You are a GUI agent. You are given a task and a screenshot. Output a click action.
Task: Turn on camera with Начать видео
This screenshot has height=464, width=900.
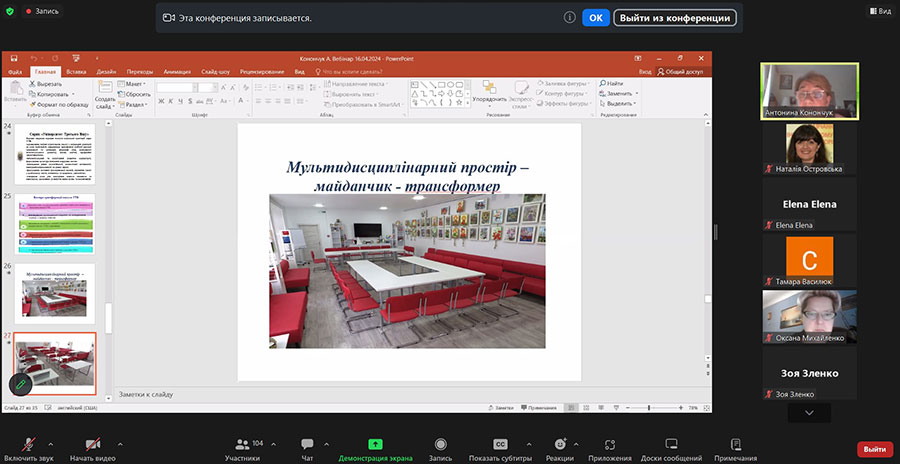93,444
